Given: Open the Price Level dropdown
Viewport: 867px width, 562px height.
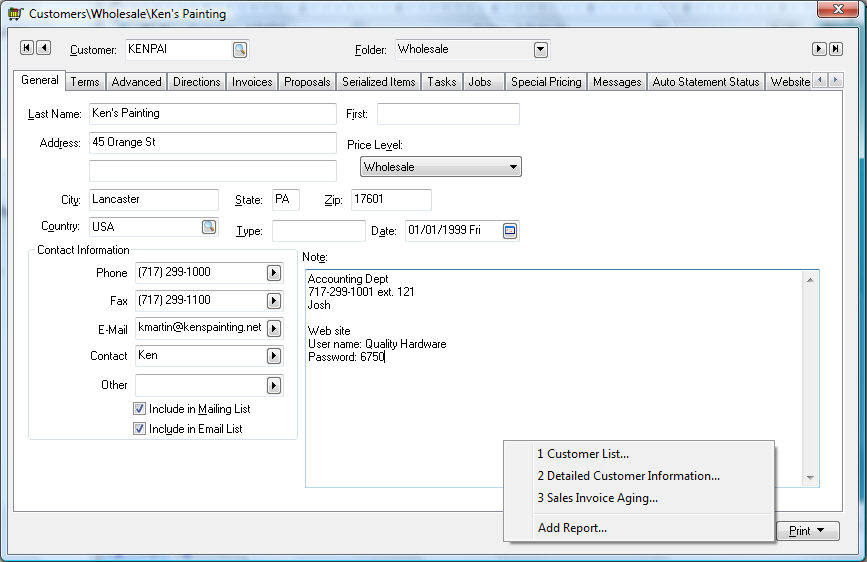Looking at the screenshot, I should tap(513, 167).
